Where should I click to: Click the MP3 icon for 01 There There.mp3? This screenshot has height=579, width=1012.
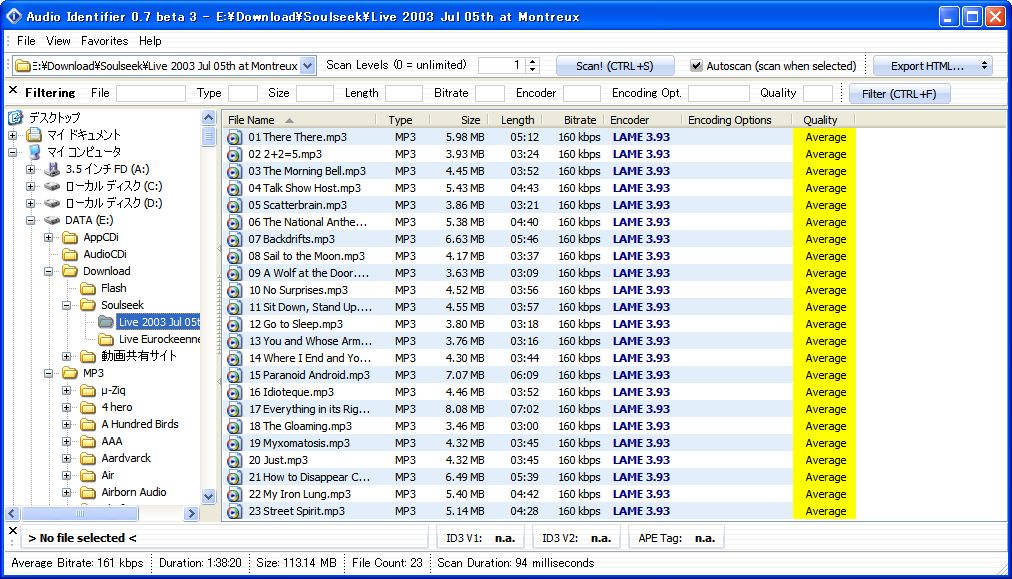coord(234,137)
